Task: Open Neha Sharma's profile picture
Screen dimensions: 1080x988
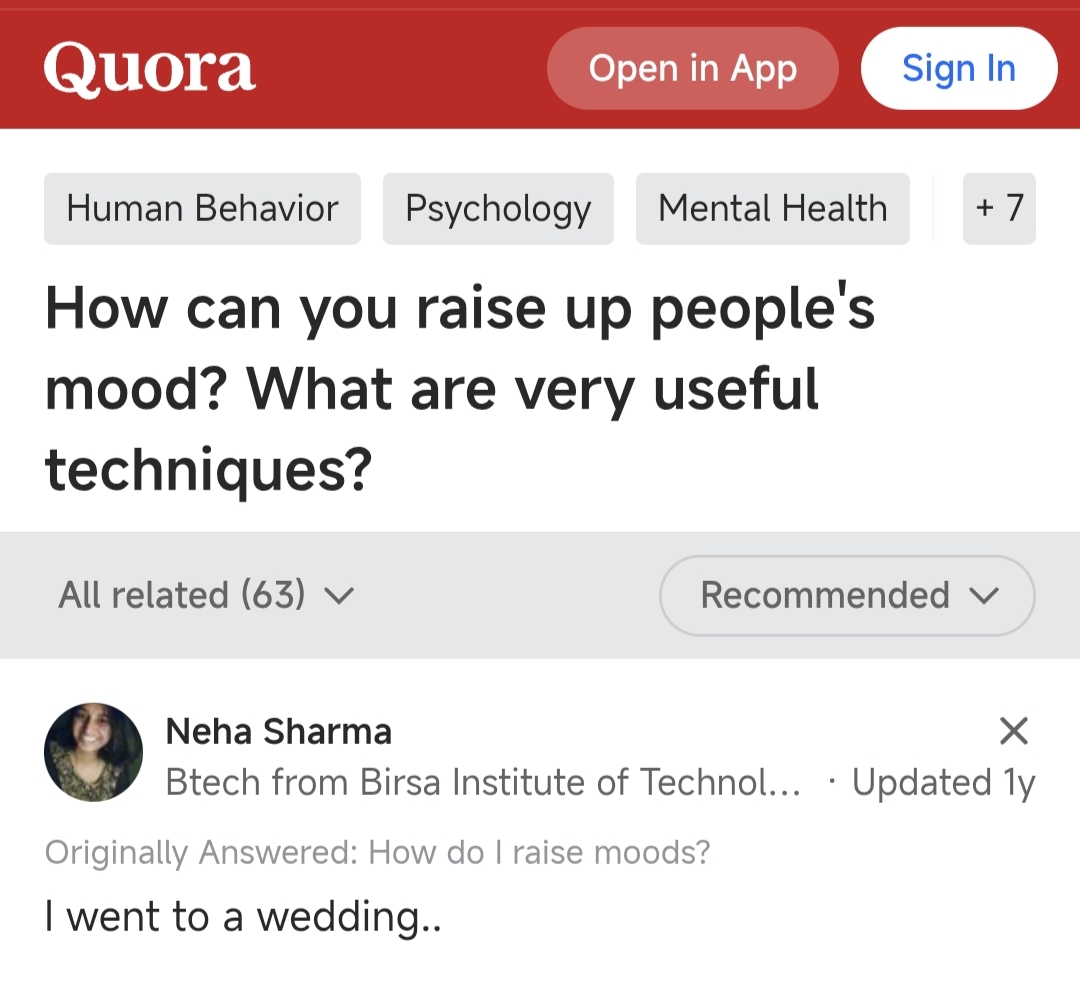Action: (x=93, y=753)
